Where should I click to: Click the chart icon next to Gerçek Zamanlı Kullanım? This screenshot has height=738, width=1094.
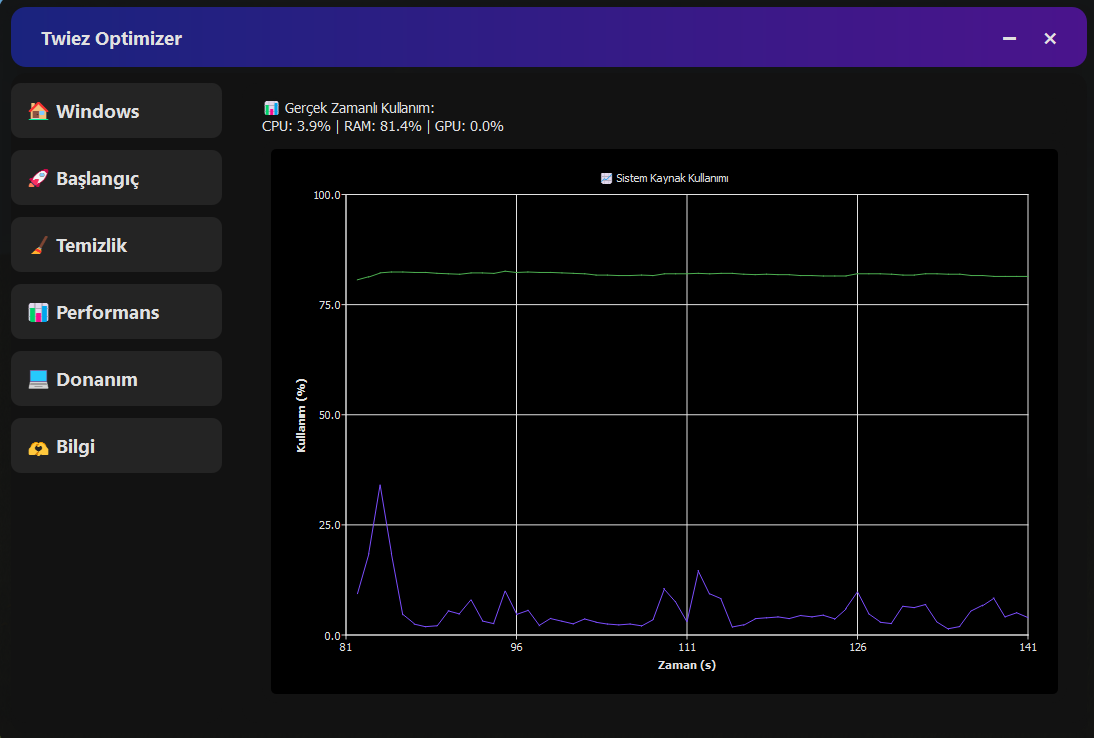[271, 108]
